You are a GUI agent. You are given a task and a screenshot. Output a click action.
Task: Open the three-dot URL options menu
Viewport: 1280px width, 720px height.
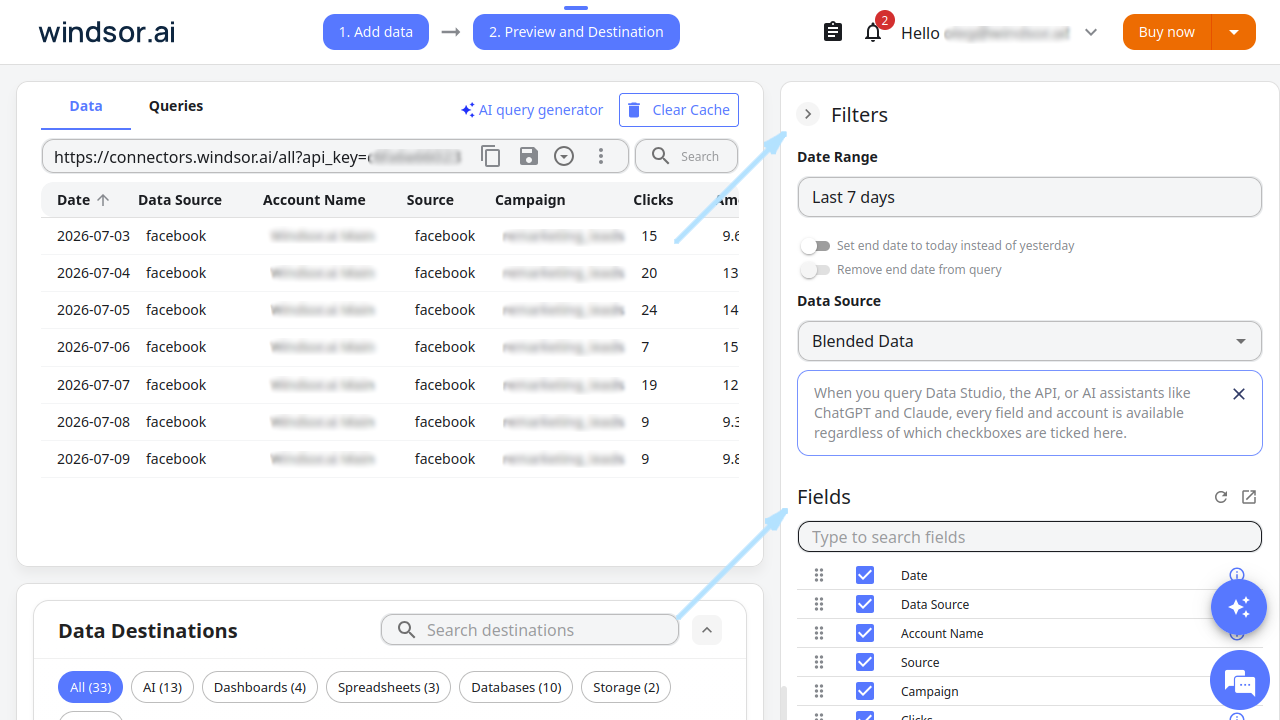click(x=601, y=156)
